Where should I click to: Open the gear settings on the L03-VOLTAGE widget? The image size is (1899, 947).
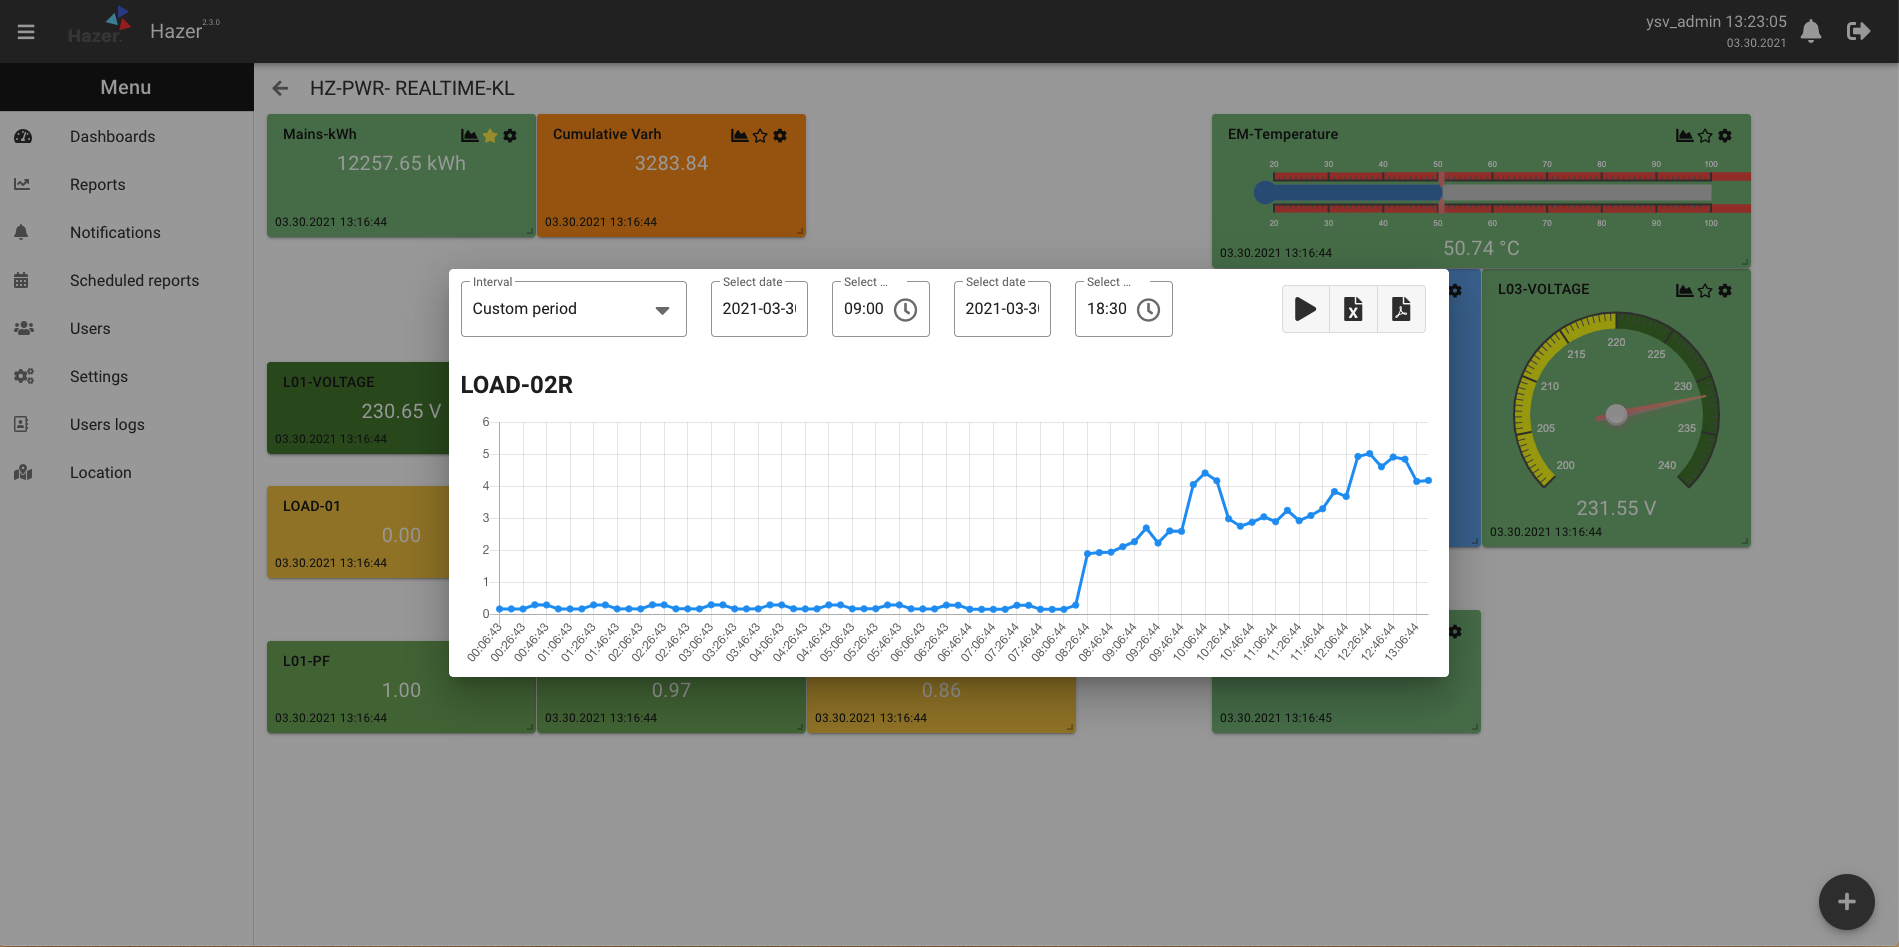(x=1725, y=290)
